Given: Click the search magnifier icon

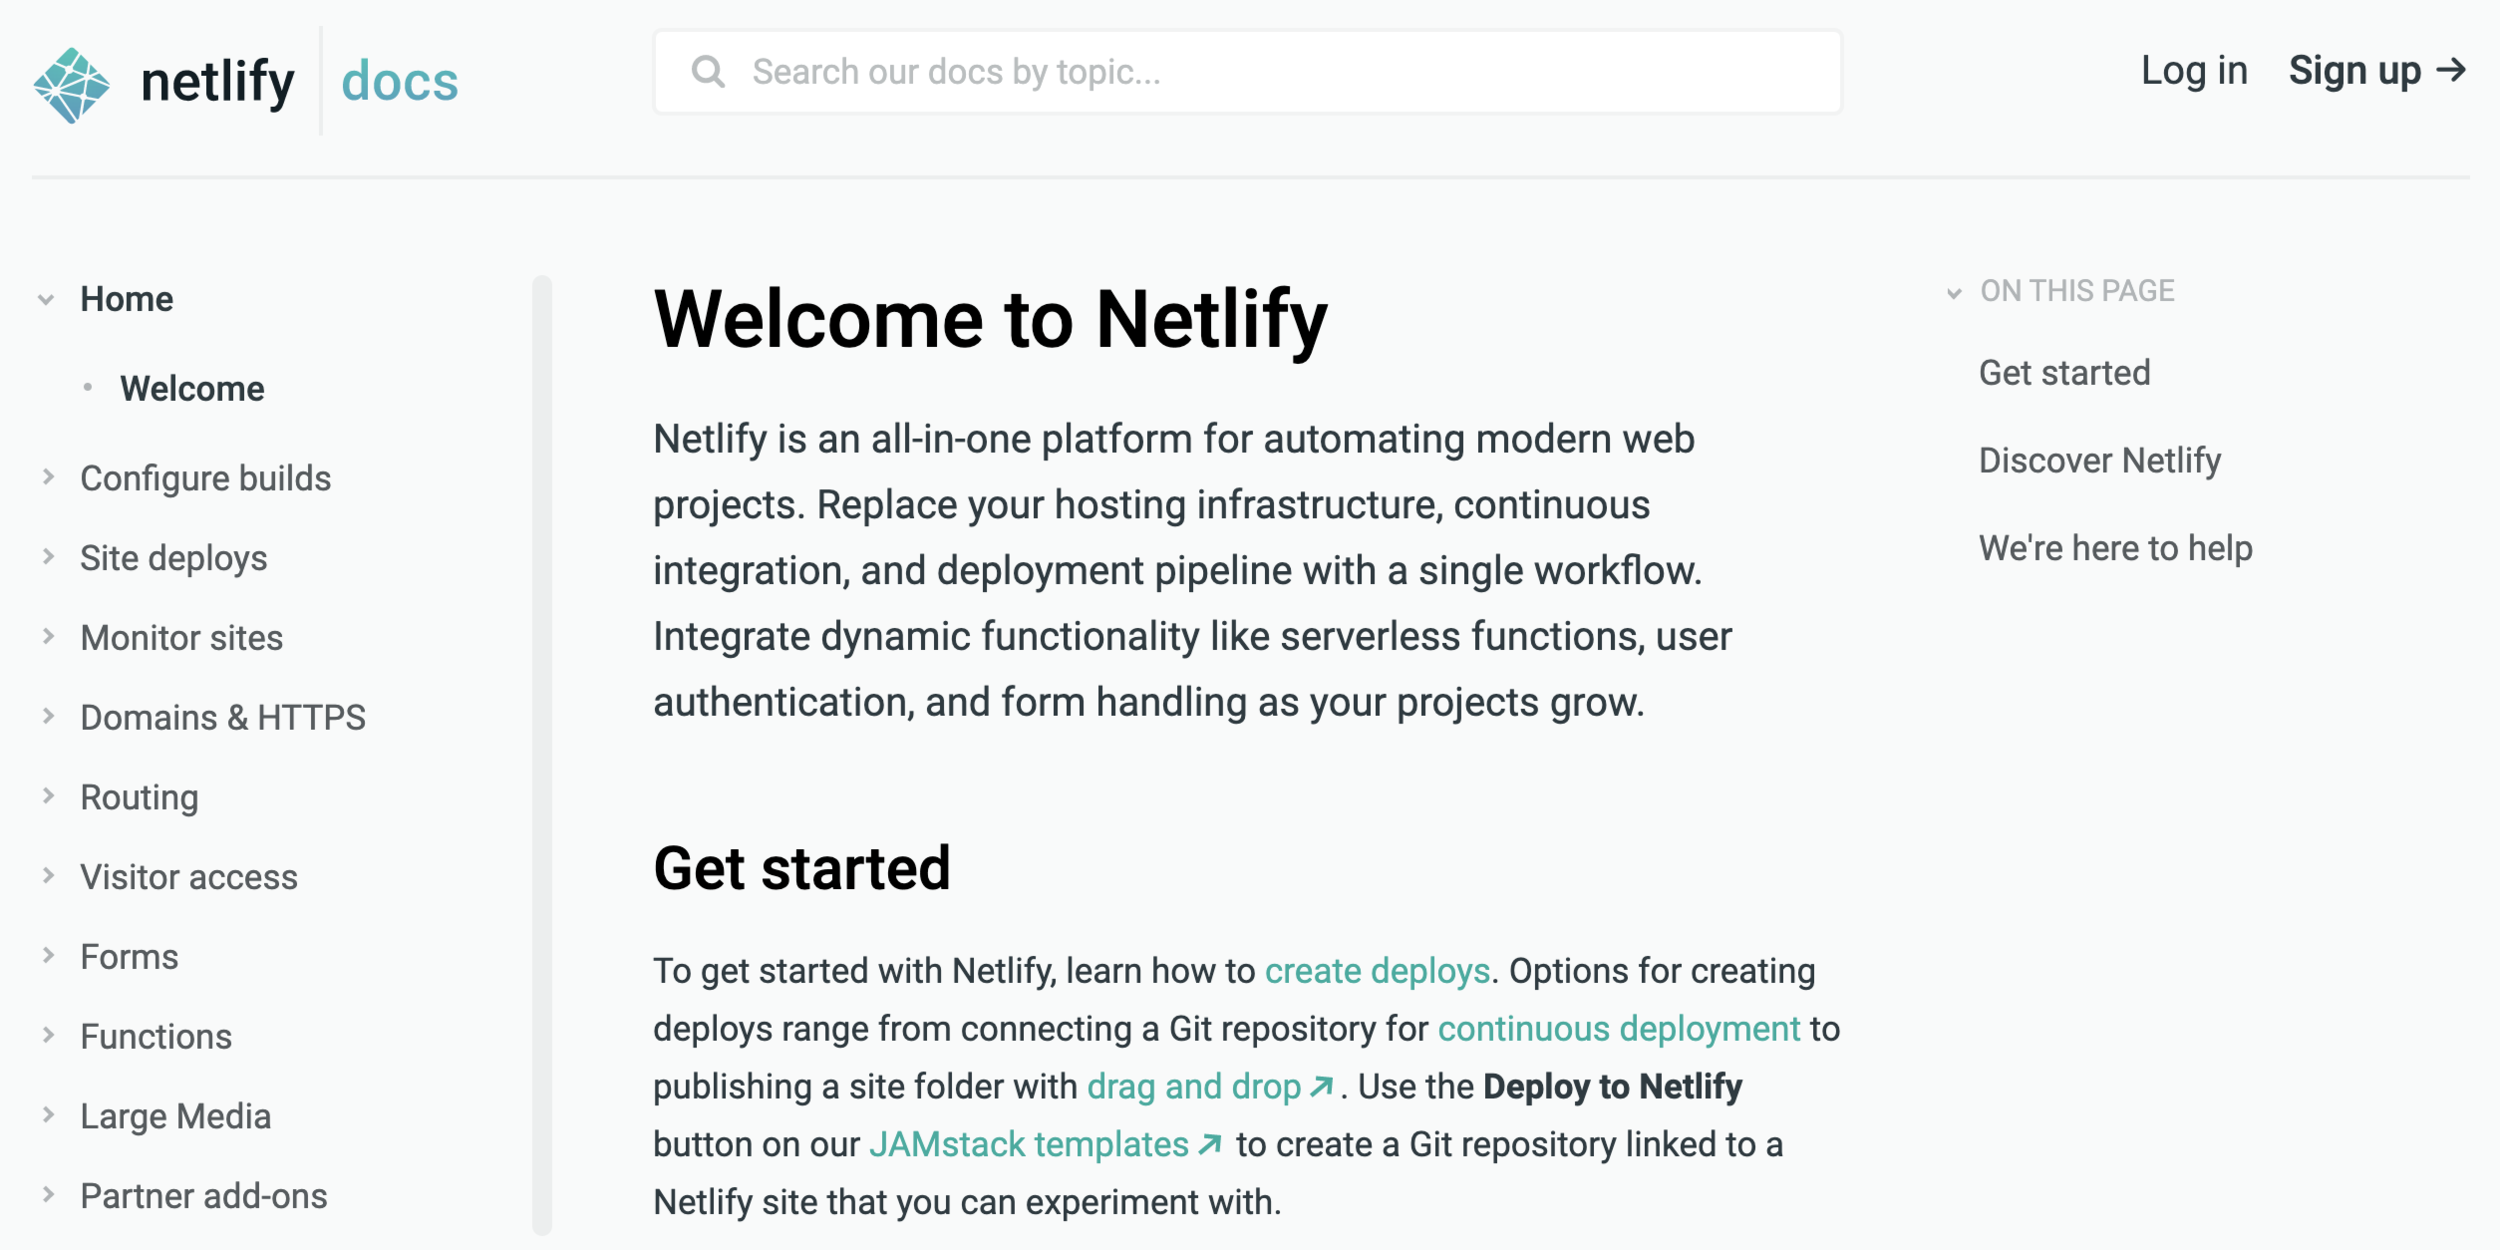Looking at the screenshot, I should [708, 71].
